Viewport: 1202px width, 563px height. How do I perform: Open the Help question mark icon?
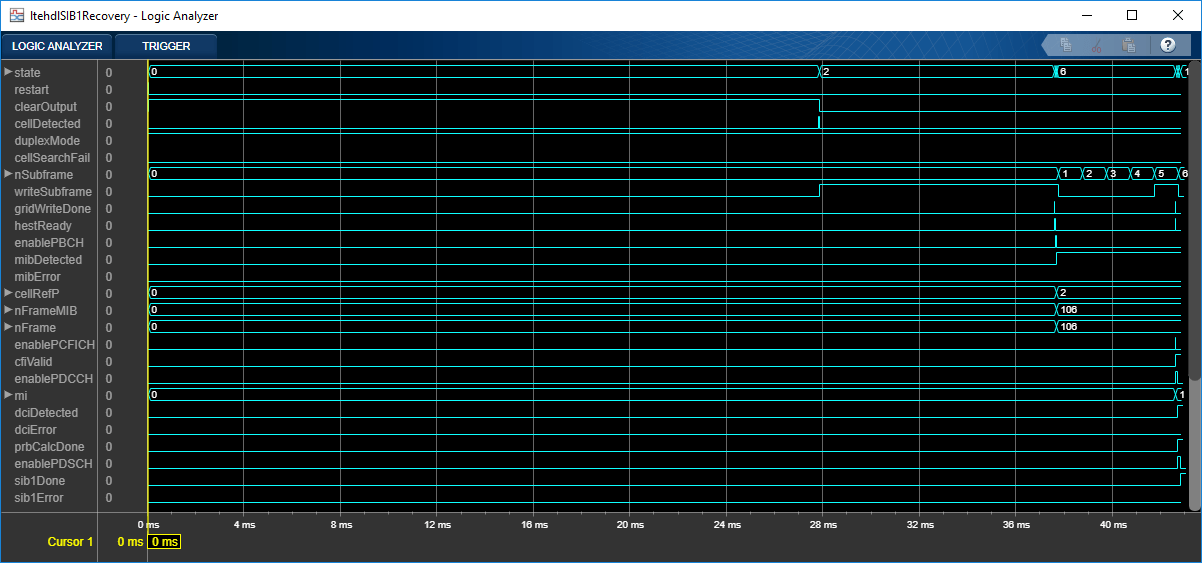1168,45
